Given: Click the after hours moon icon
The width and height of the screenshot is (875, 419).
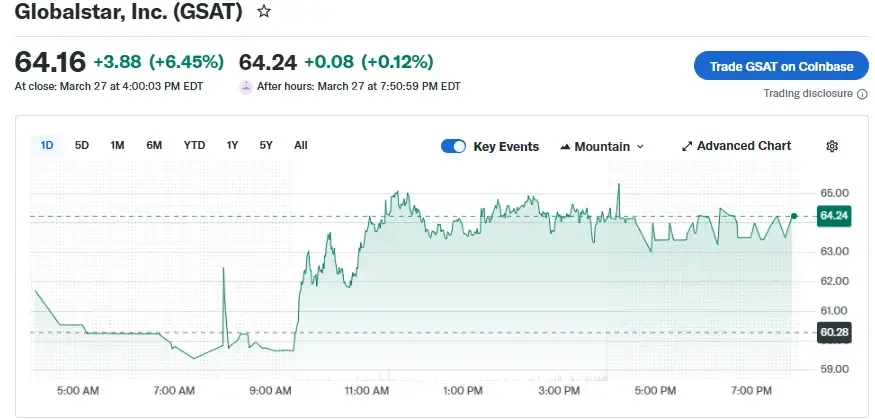Looking at the screenshot, I should [246, 87].
